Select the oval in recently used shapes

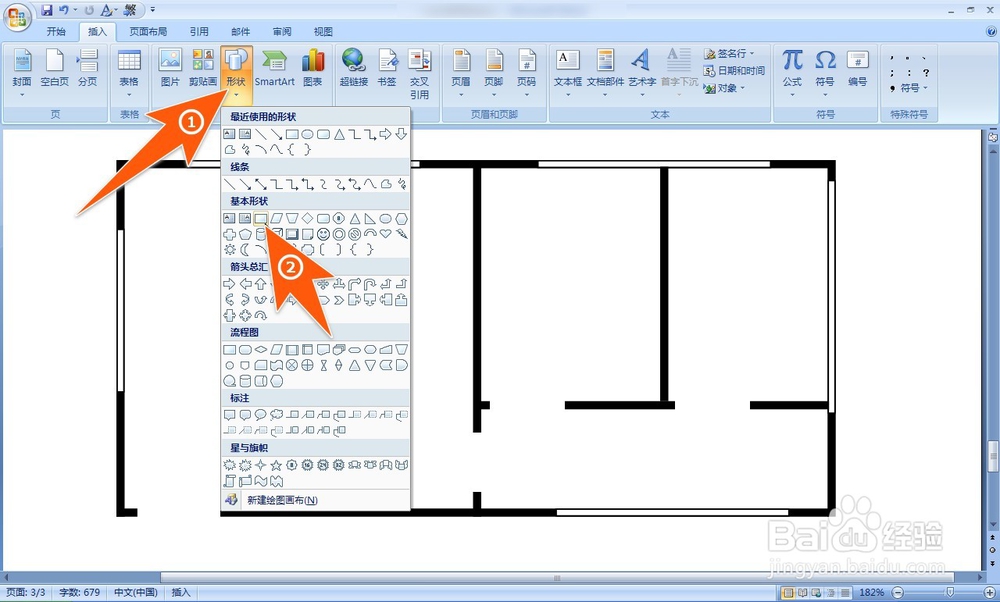coord(307,134)
